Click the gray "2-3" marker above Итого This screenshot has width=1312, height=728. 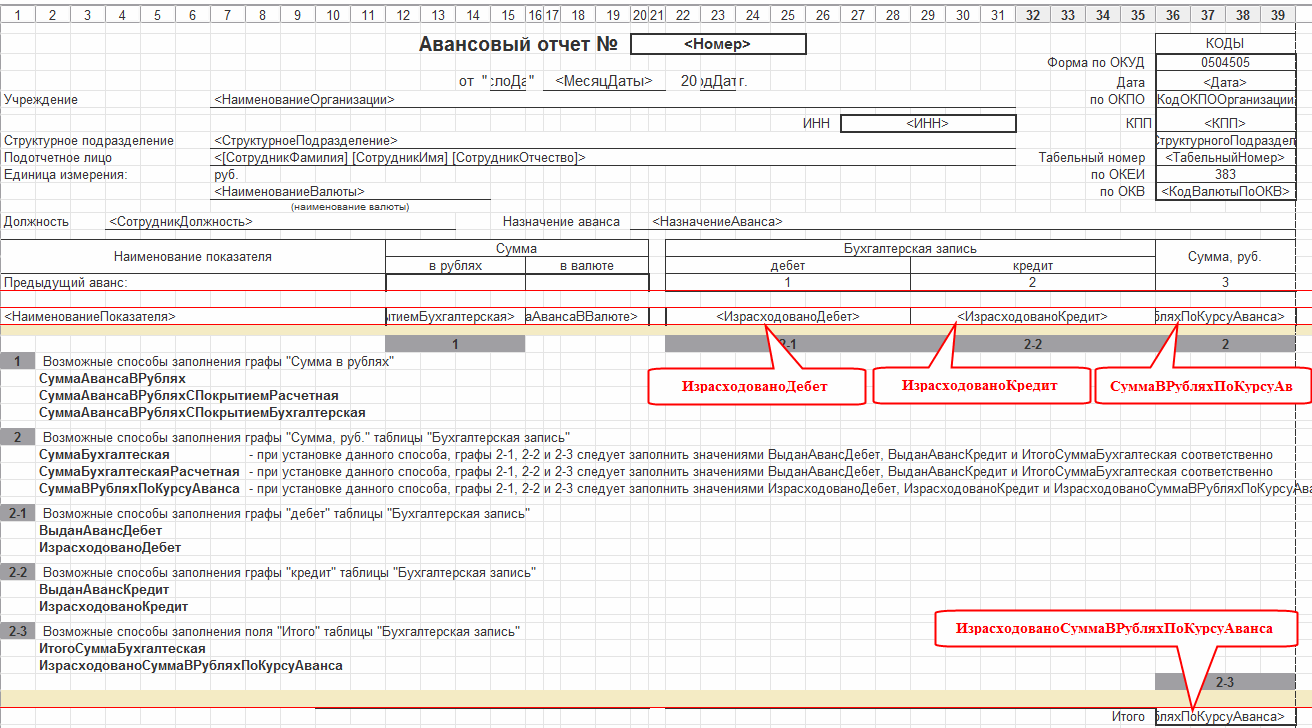pos(1225,682)
